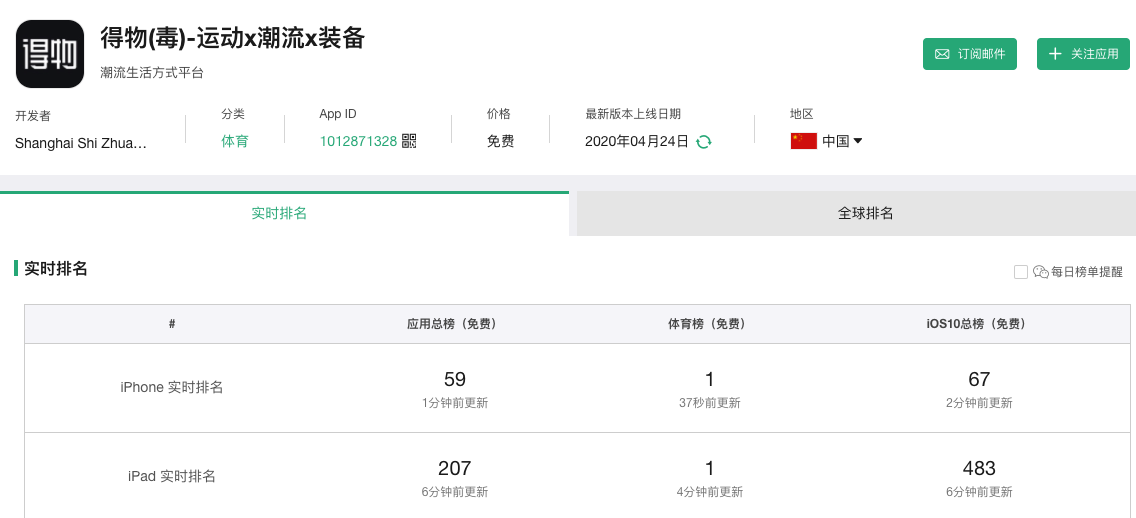The height and width of the screenshot is (518, 1136).
Task: Click the iPad sports rank 1 cell
Action: click(709, 468)
